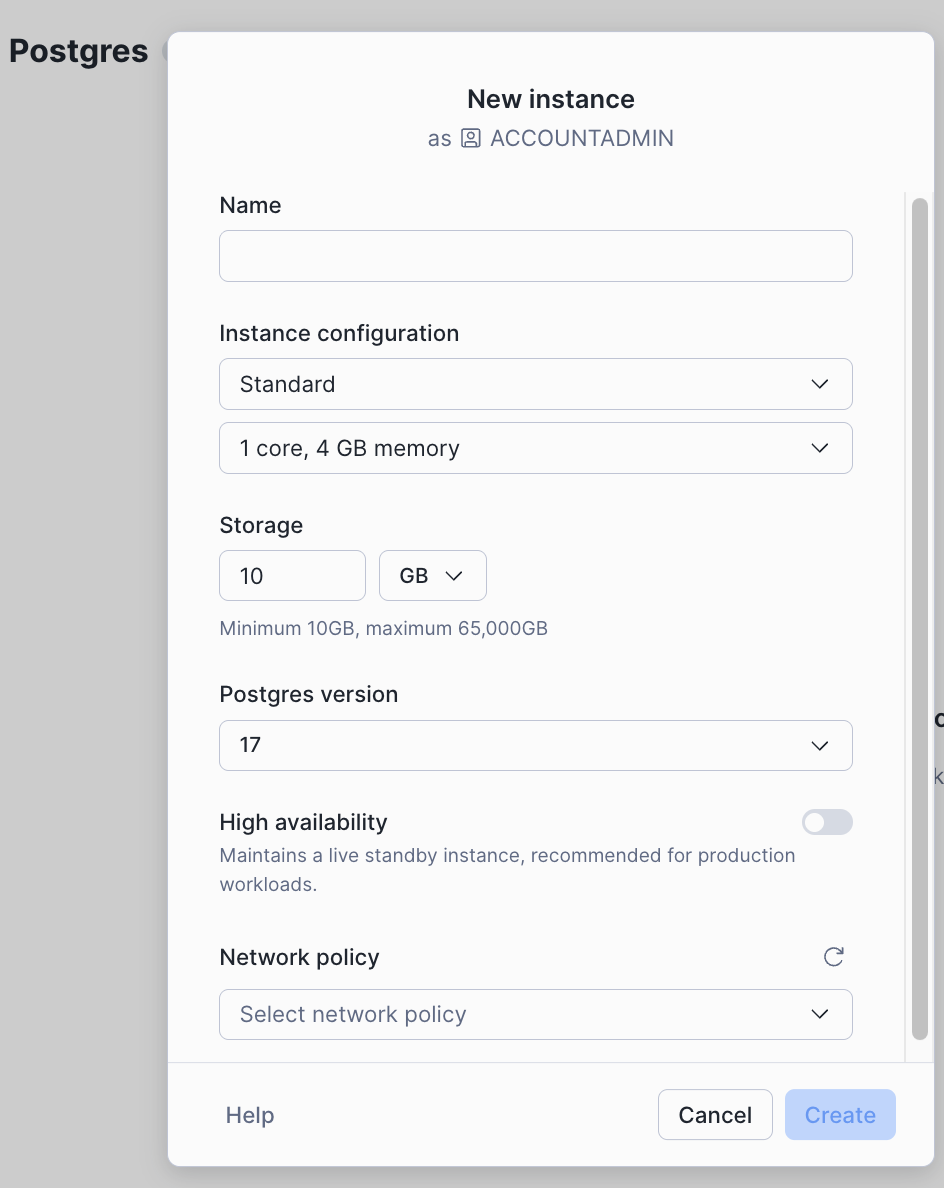This screenshot has width=944, height=1188.
Task: Enable the High availability toggle
Action: [x=827, y=822]
